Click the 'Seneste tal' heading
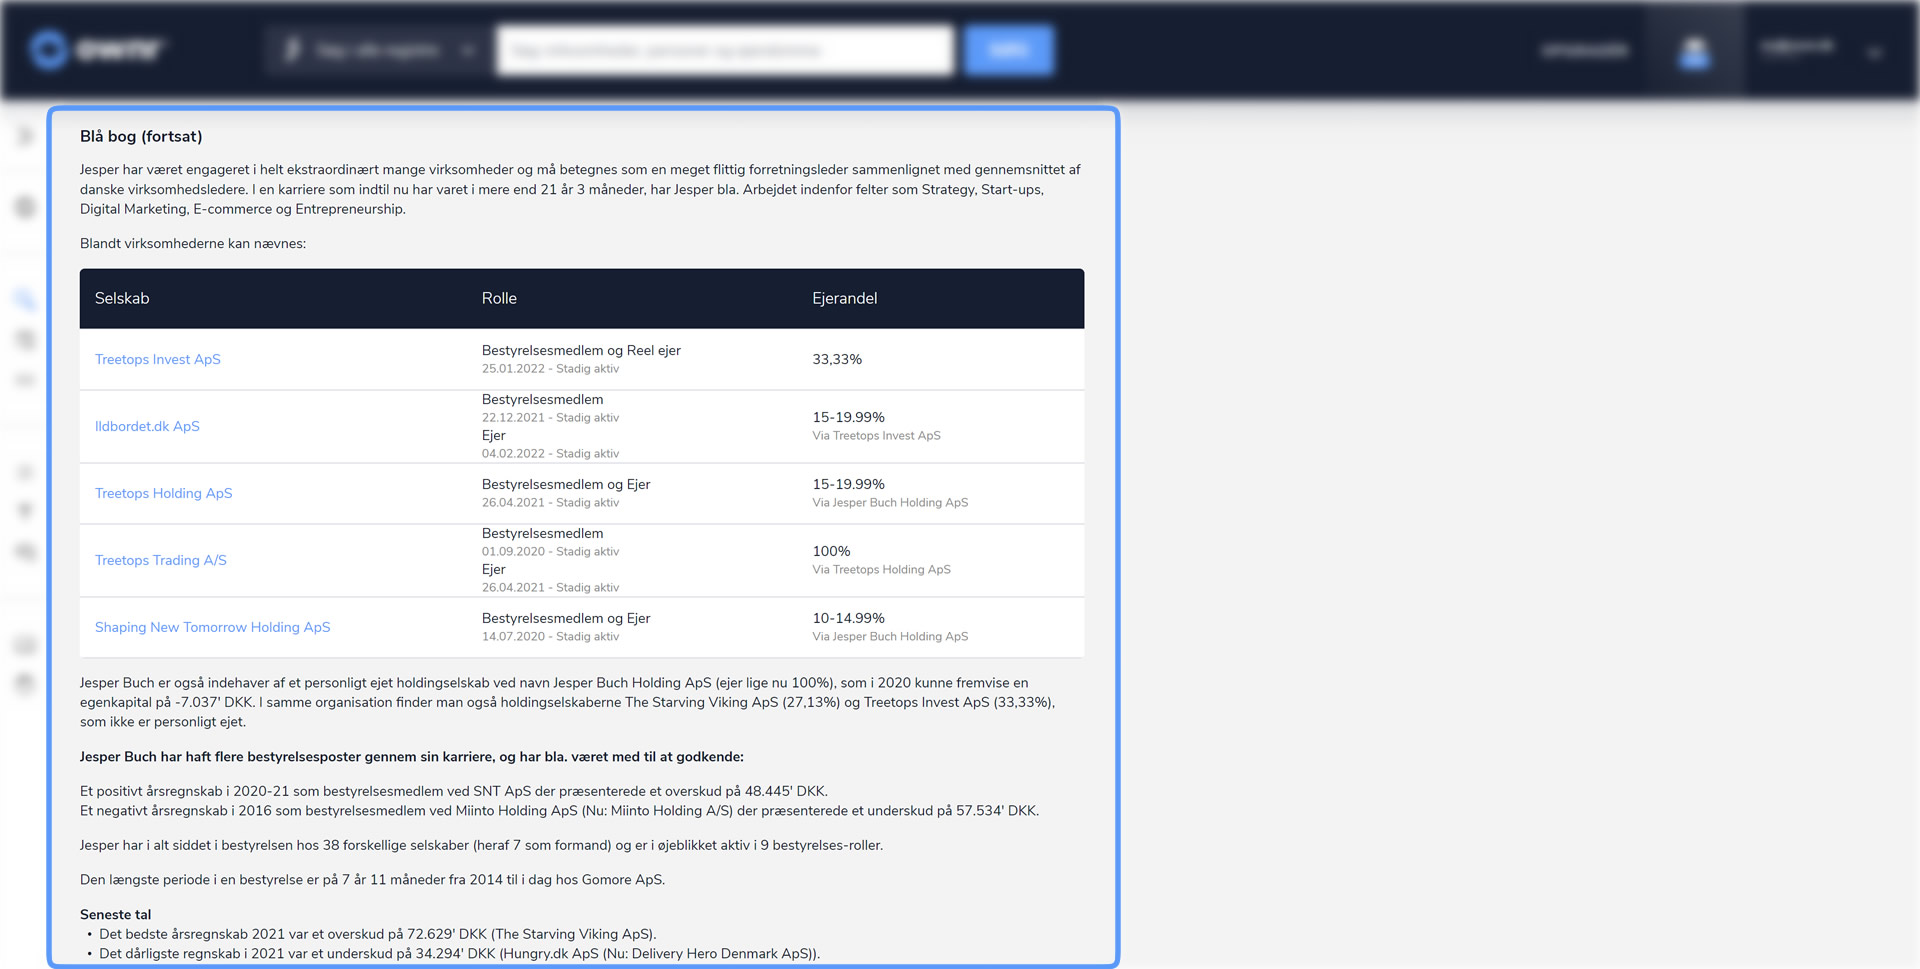Image resolution: width=1920 pixels, height=969 pixels. click(116, 914)
